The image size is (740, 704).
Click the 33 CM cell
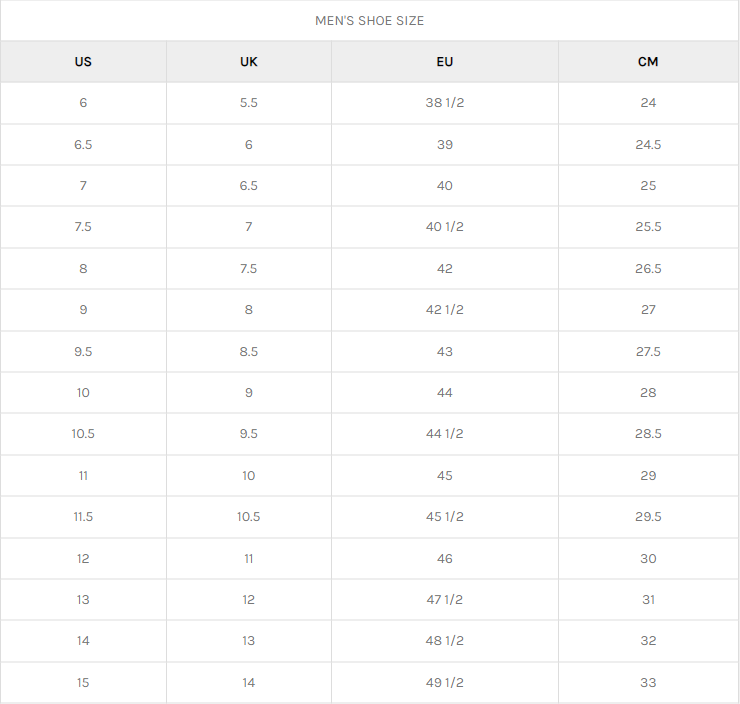coord(648,683)
